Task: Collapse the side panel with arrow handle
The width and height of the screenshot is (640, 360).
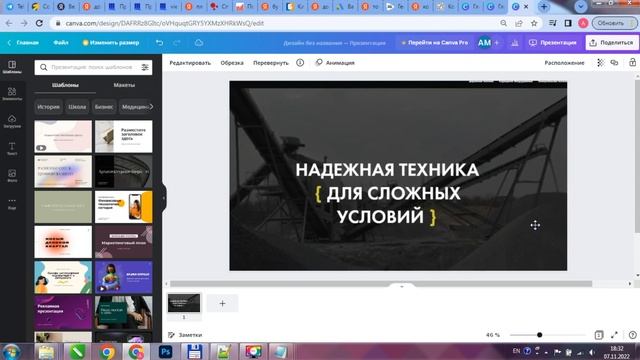Action: click(164, 198)
